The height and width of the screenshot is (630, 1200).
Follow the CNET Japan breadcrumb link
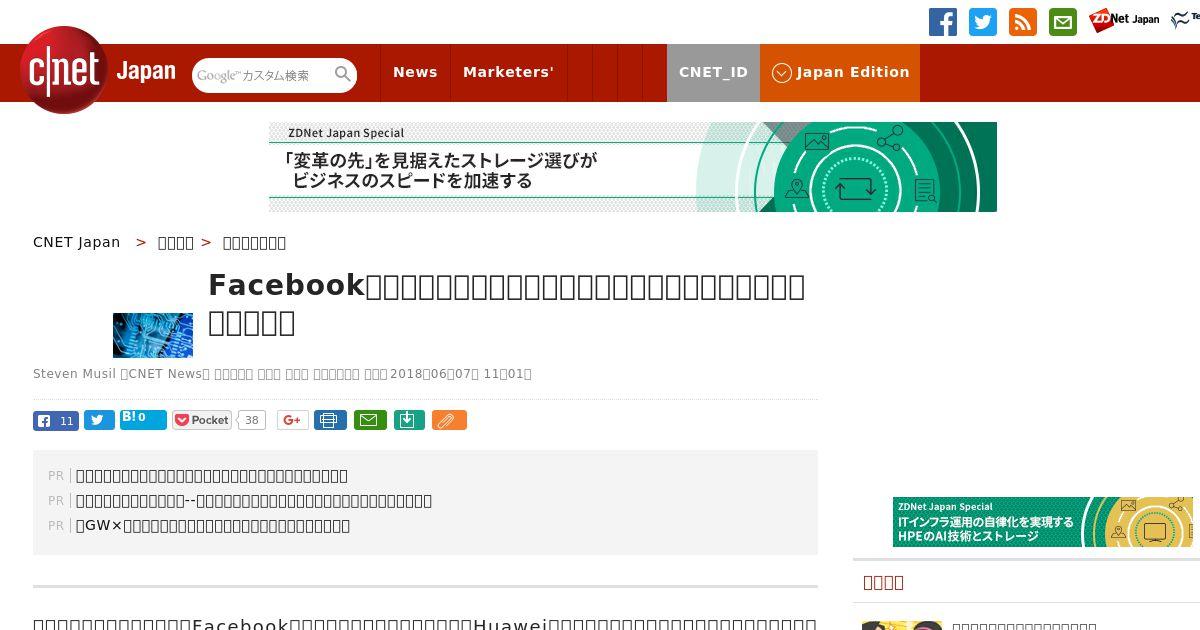tap(77, 242)
